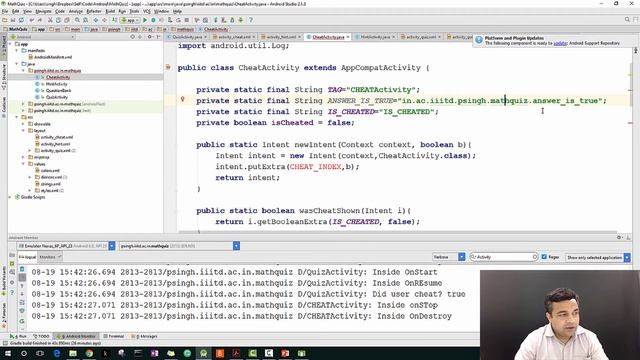Viewport: 640px width, 360px height.
Task: Click the Redo arrow in toolbar
Action: point(40,20)
